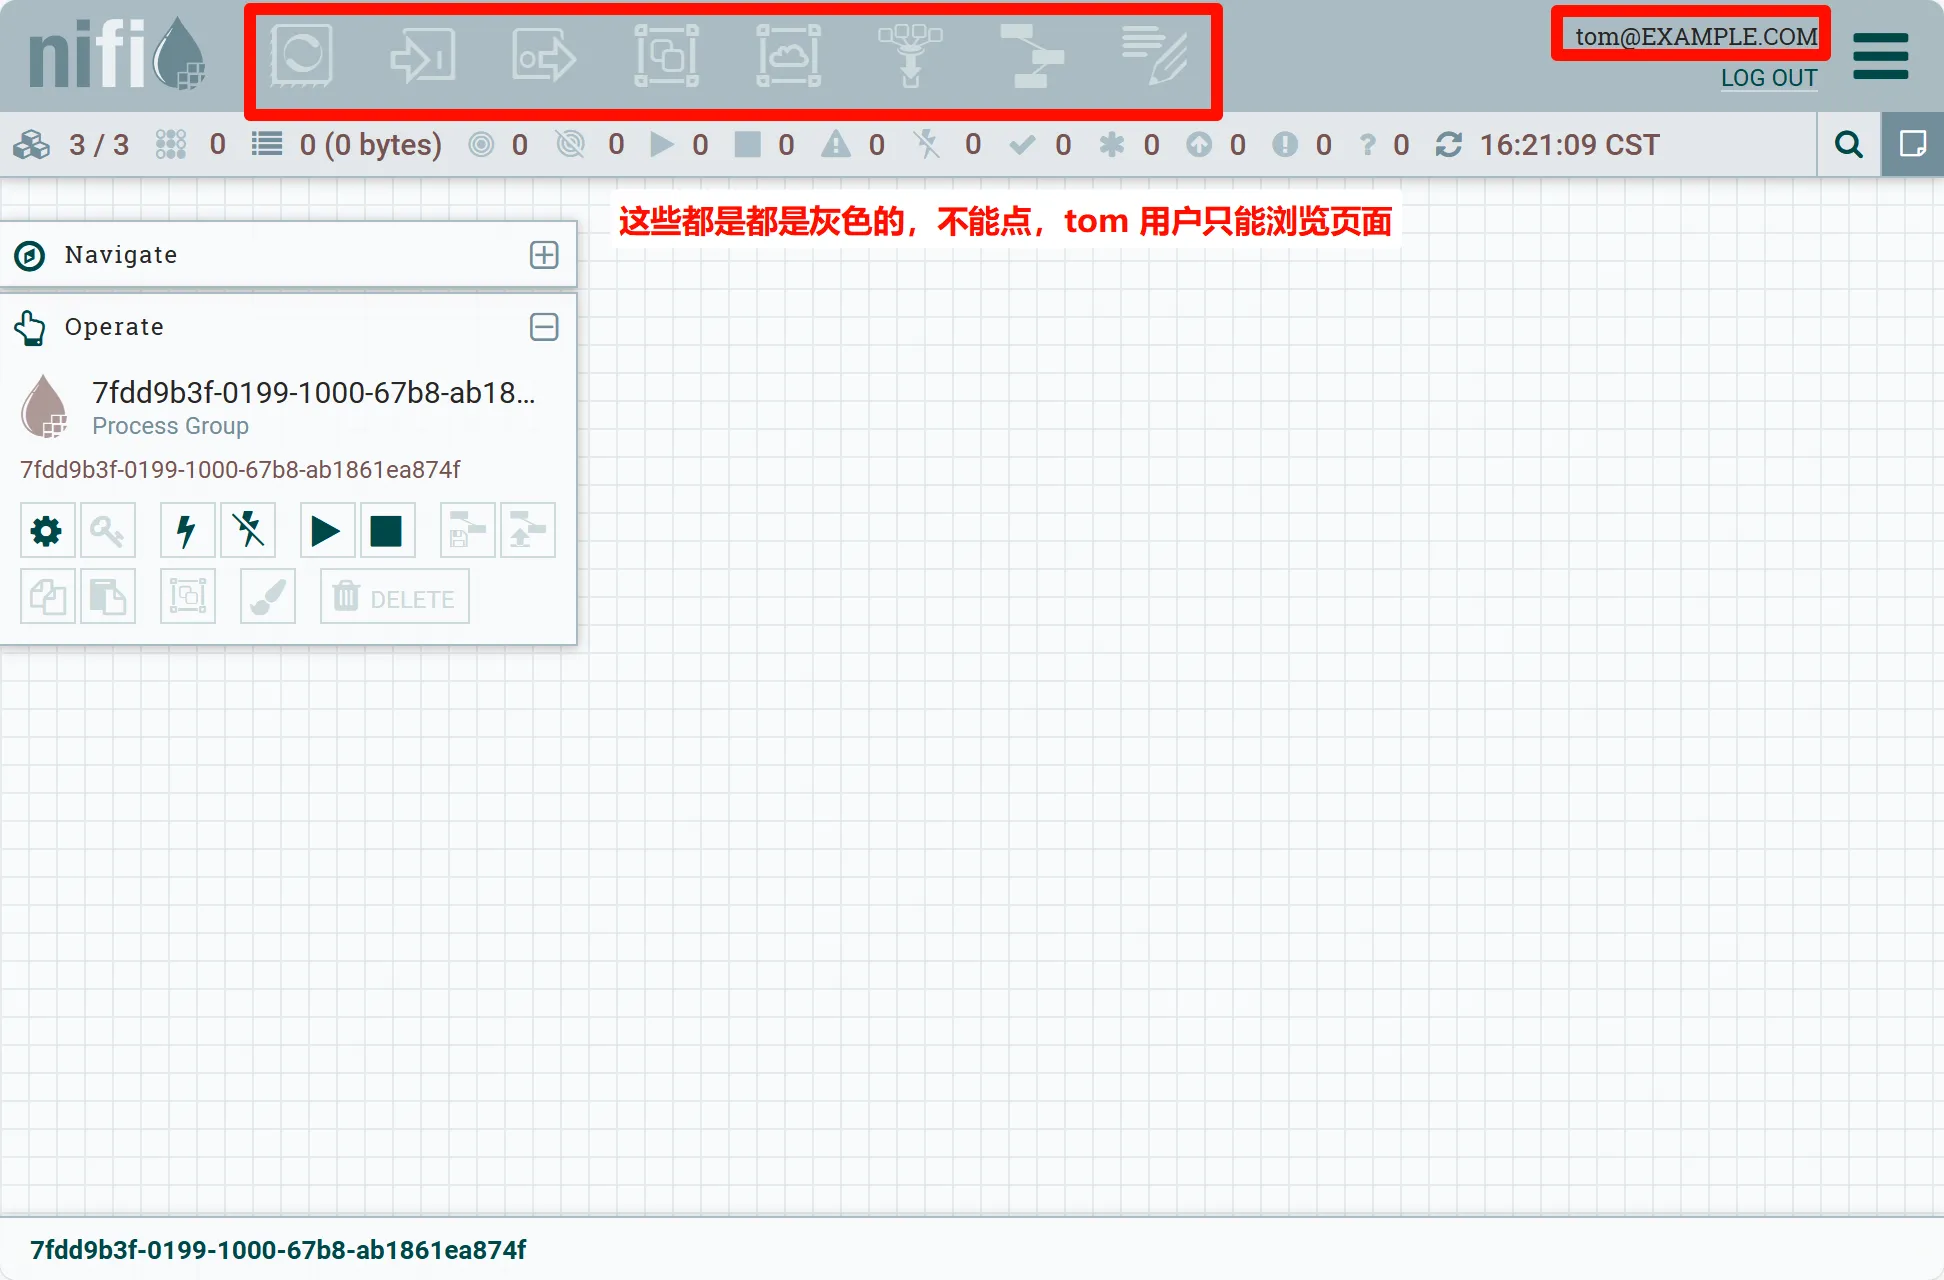Screen dimensions: 1944x1280
Task: Select the Input Port toolbar icon
Action: tap(423, 56)
